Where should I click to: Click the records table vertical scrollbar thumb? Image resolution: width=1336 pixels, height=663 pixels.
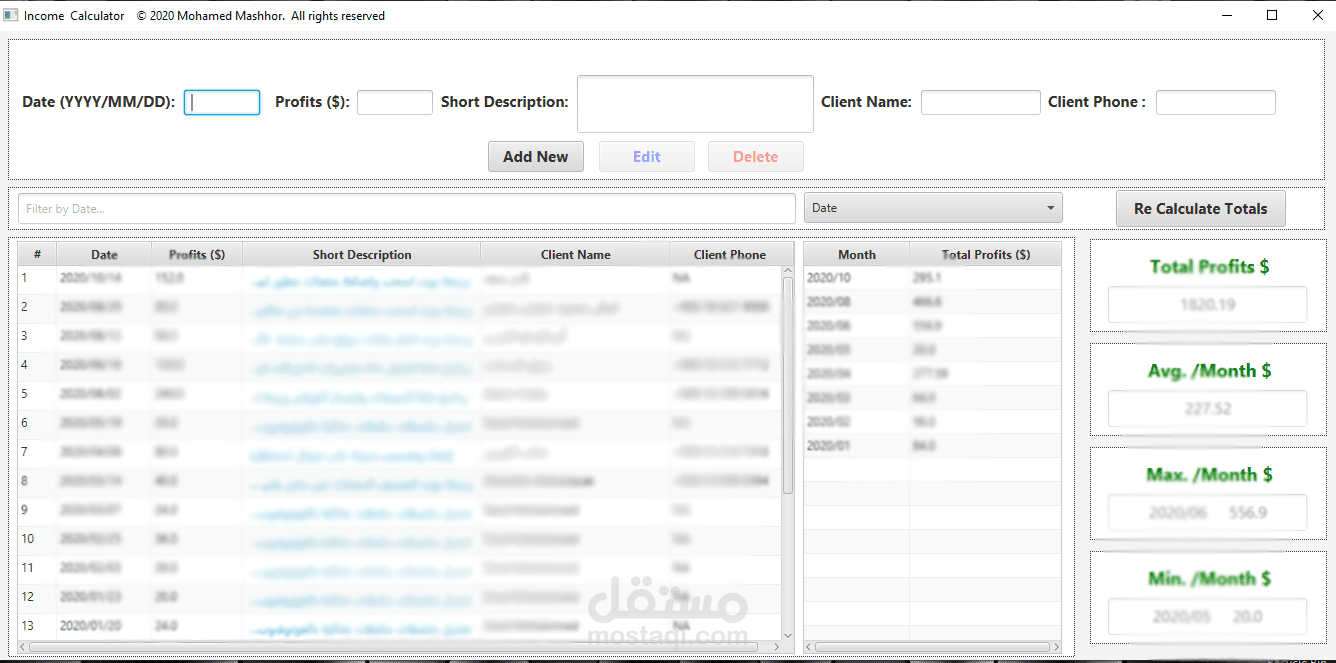point(787,385)
